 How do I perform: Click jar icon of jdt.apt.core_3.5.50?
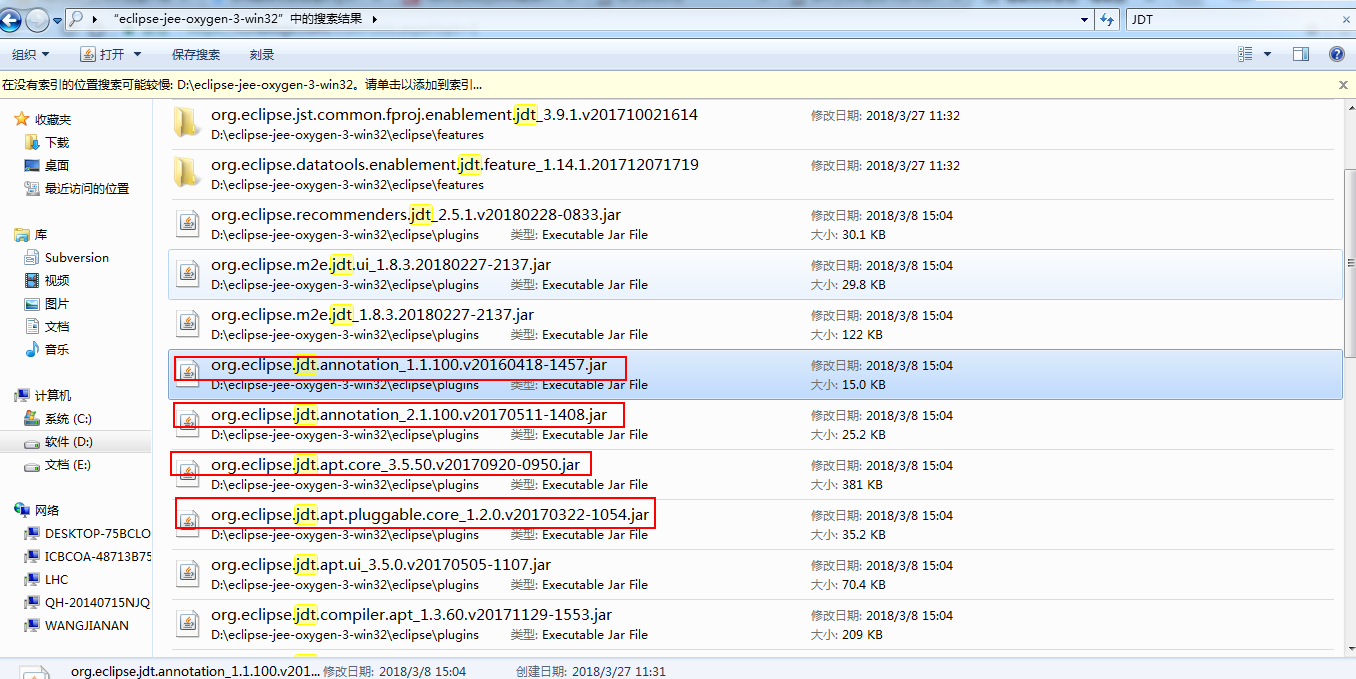point(188,473)
